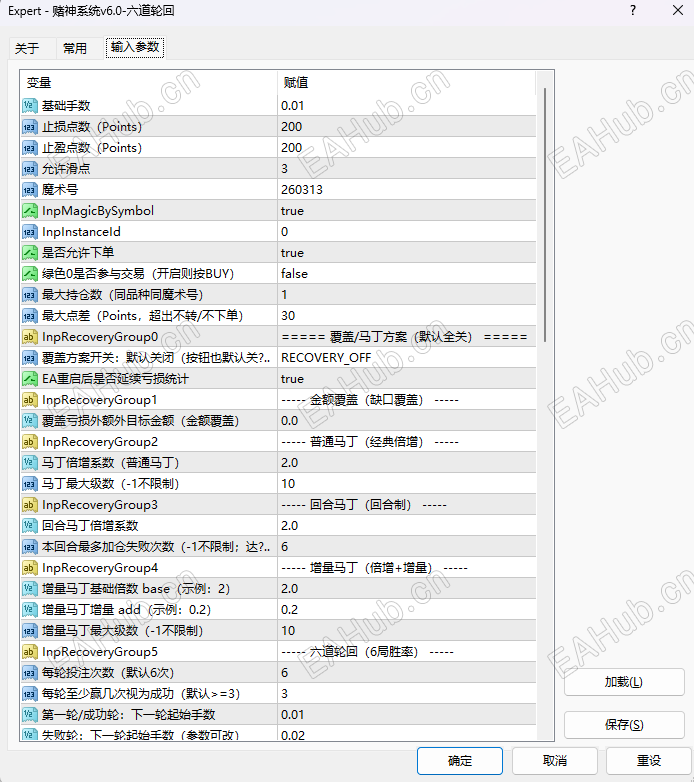Click the 六道轮回 (6局胜率) value cell
This screenshot has width=694, height=782.
coord(407,652)
